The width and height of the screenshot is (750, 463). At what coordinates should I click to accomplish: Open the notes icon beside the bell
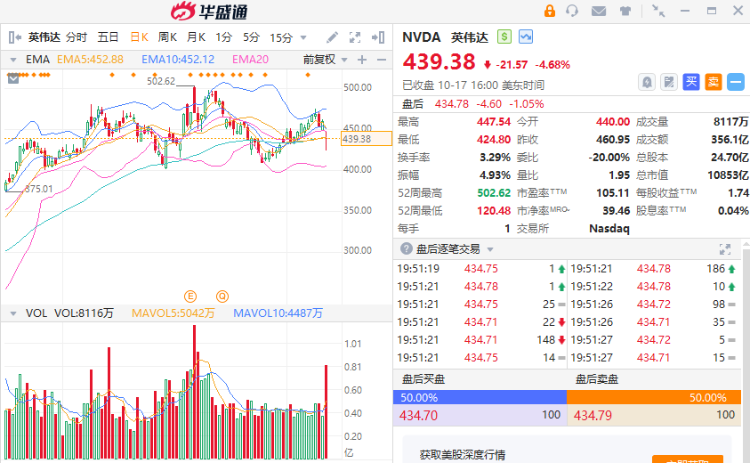coord(669,82)
